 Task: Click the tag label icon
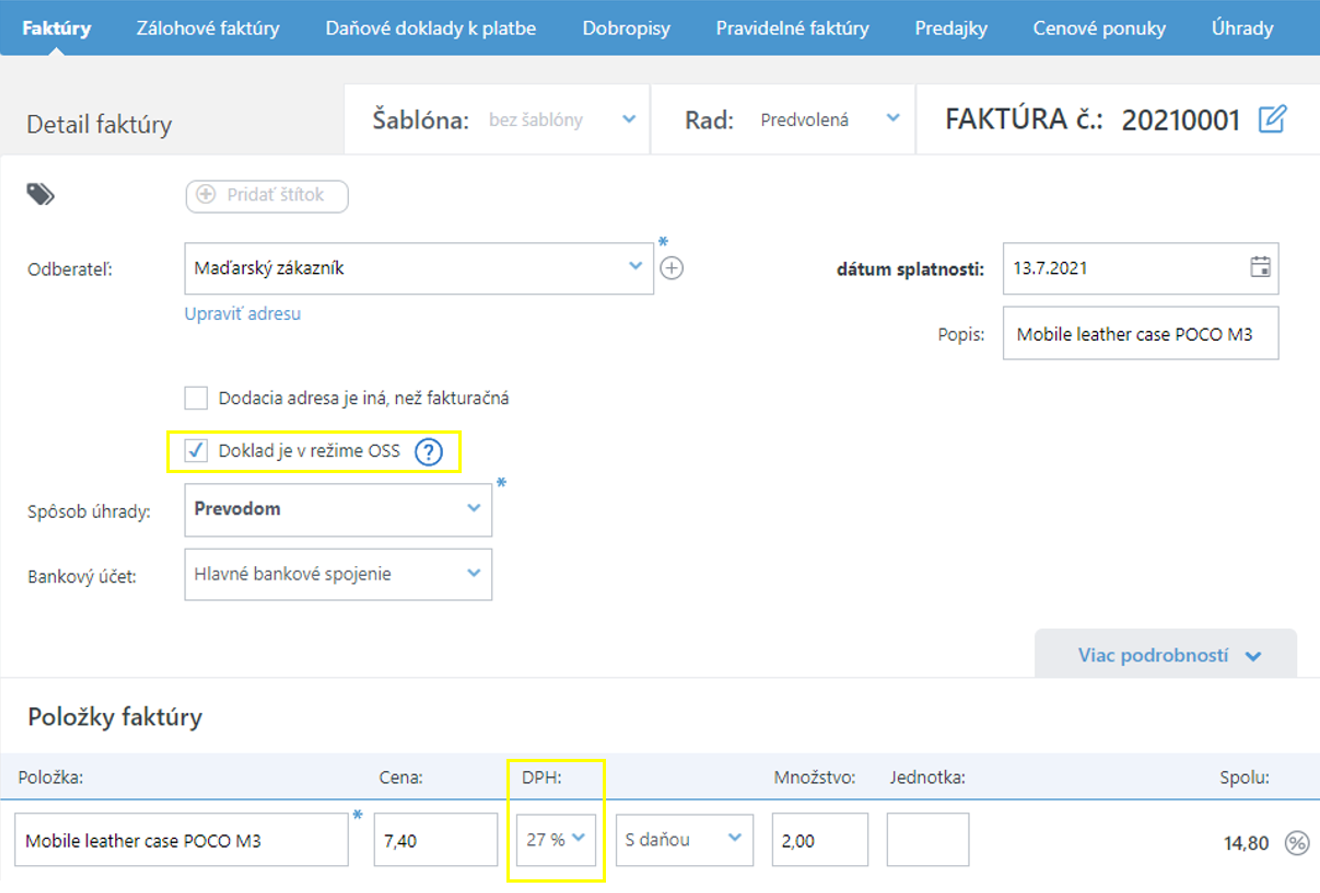pyautogui.click(x=40, y=195)
